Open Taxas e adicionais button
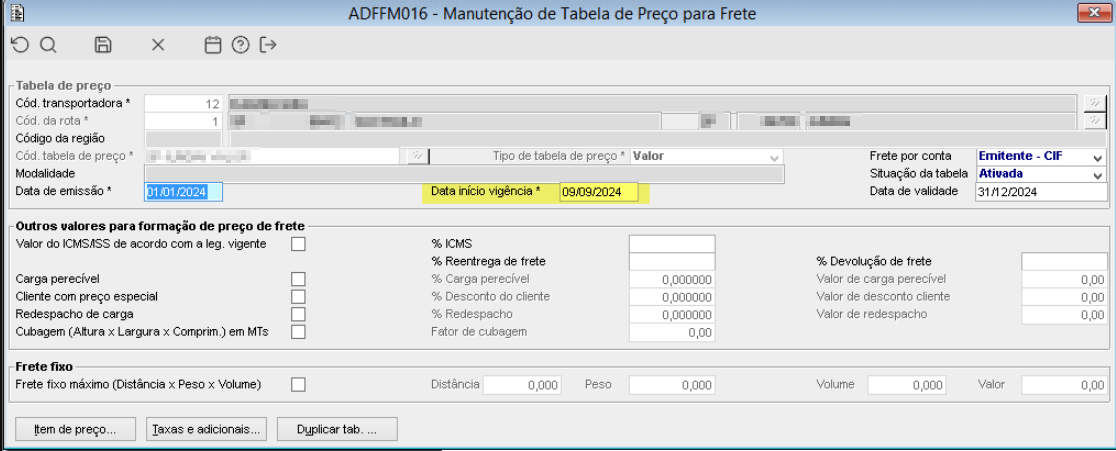Viewport: 1116px width, 451px height. (x=206, y=430)
